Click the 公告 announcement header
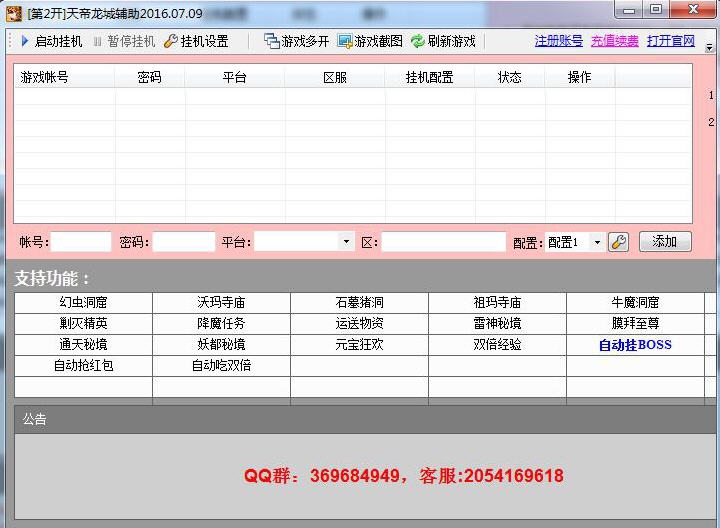Viewport: 720px width, 528px height. click(x=367, y=419)
